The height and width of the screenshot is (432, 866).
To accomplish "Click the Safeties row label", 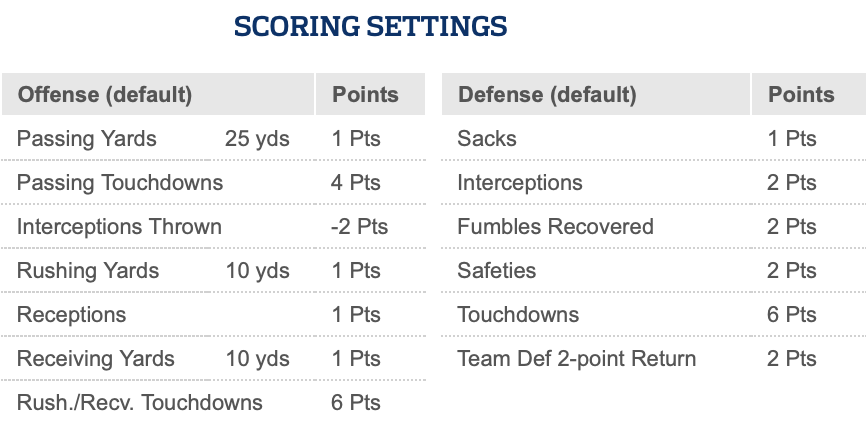I will tap(497, 271).
